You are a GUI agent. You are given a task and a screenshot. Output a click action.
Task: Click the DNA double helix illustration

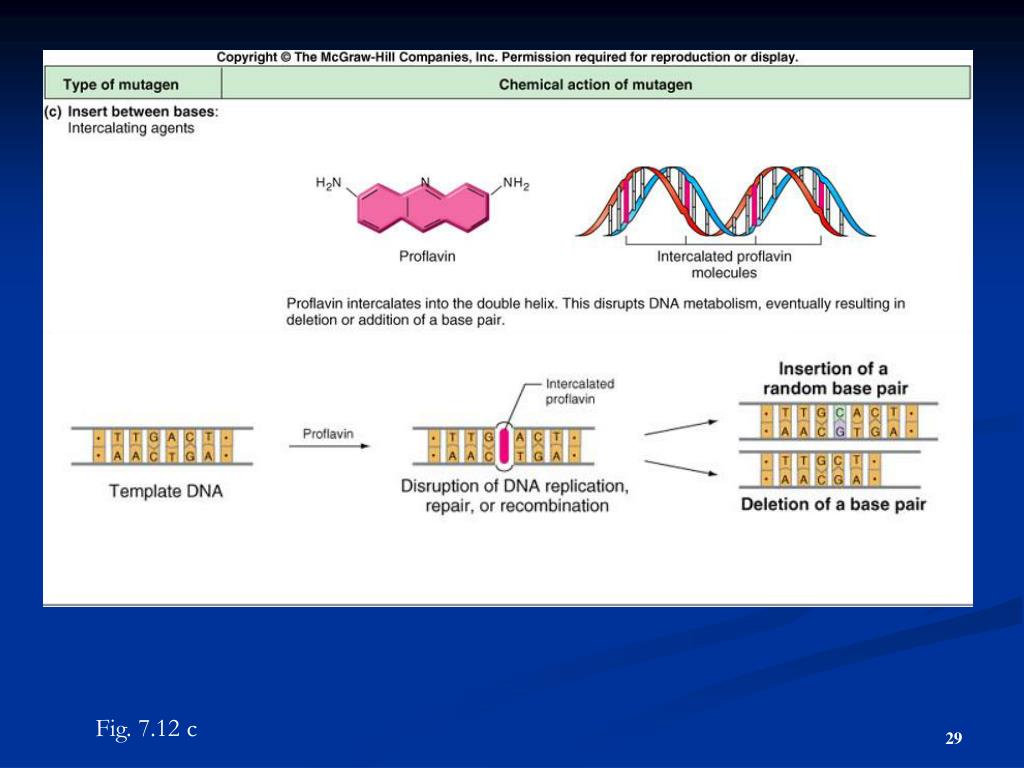coord(725,201)
